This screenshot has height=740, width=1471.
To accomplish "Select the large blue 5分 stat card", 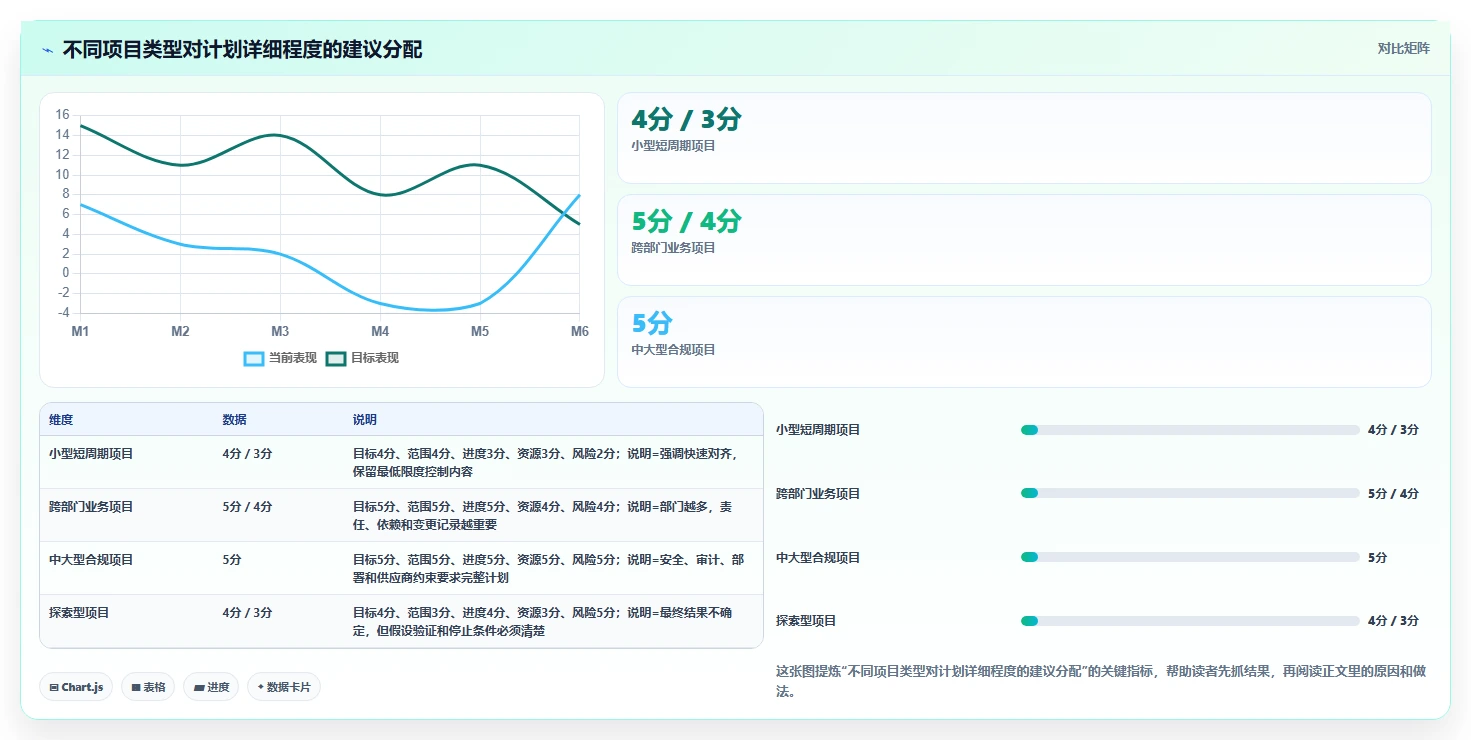I will tap(1024, 342).
